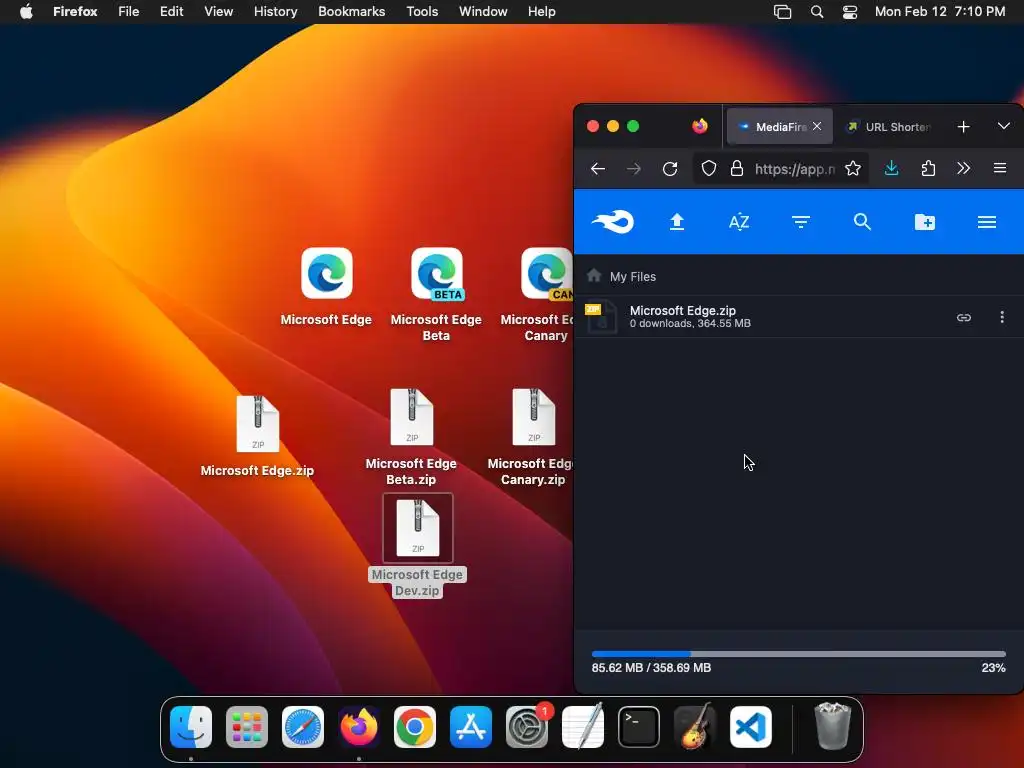Reload the current MediaFire page

tap(670, 169)
